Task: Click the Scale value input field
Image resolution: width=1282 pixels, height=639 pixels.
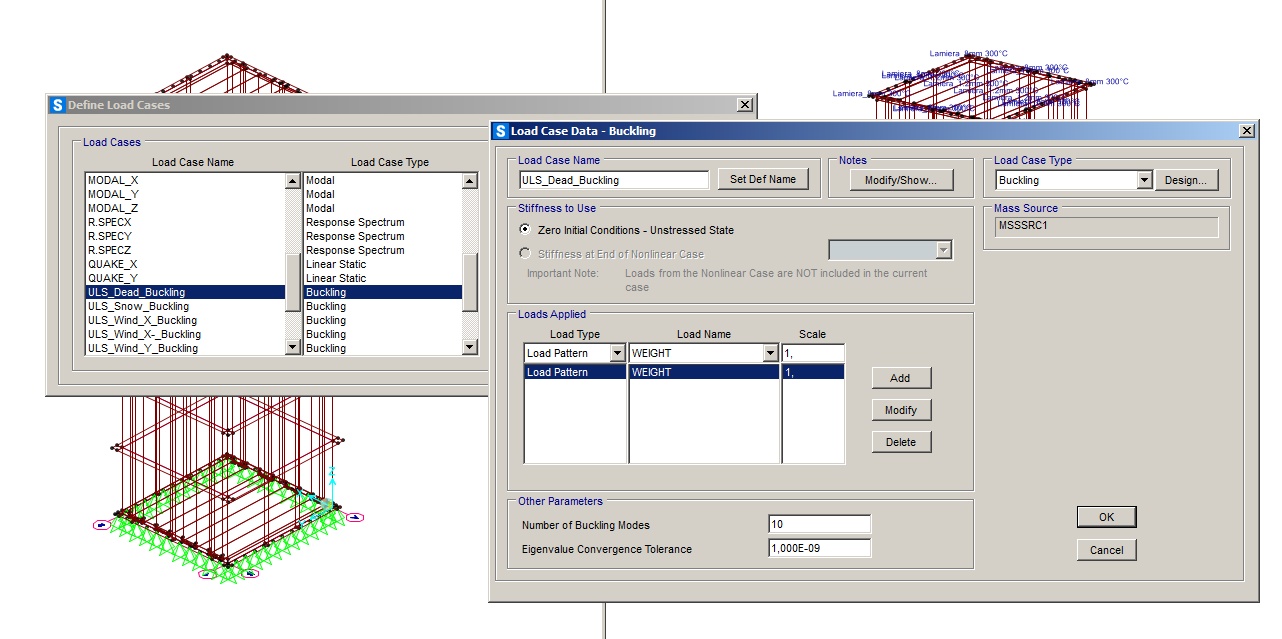Action: point(813,353)
